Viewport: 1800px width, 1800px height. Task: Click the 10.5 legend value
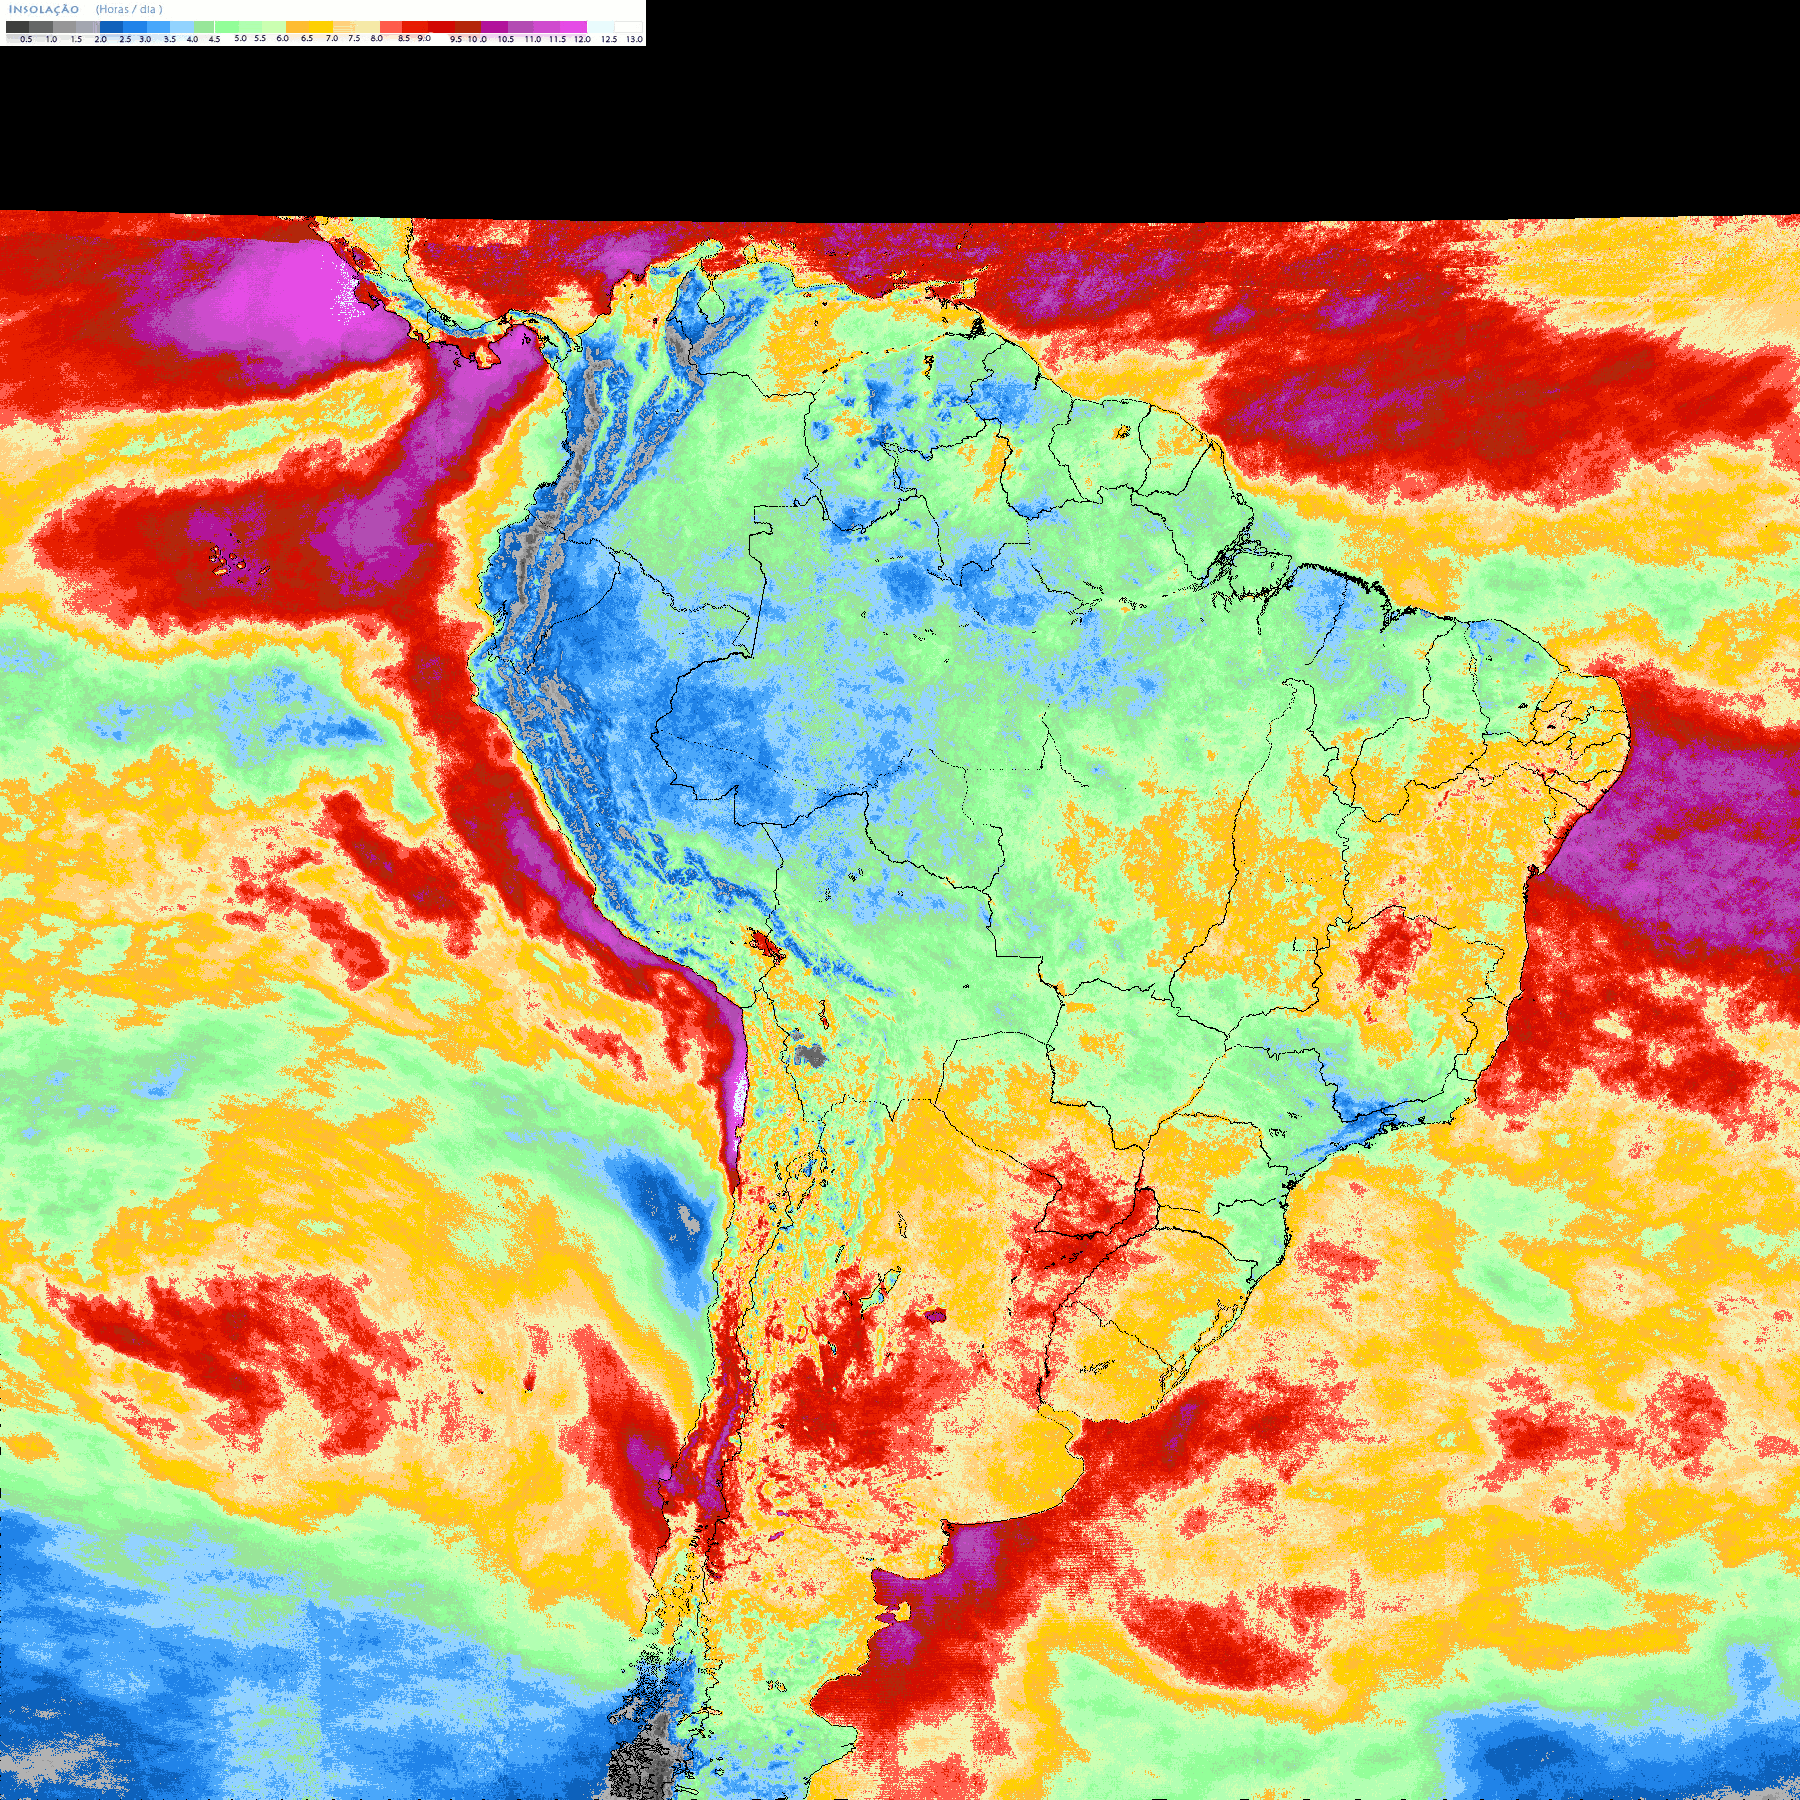(x=506, y=39)
